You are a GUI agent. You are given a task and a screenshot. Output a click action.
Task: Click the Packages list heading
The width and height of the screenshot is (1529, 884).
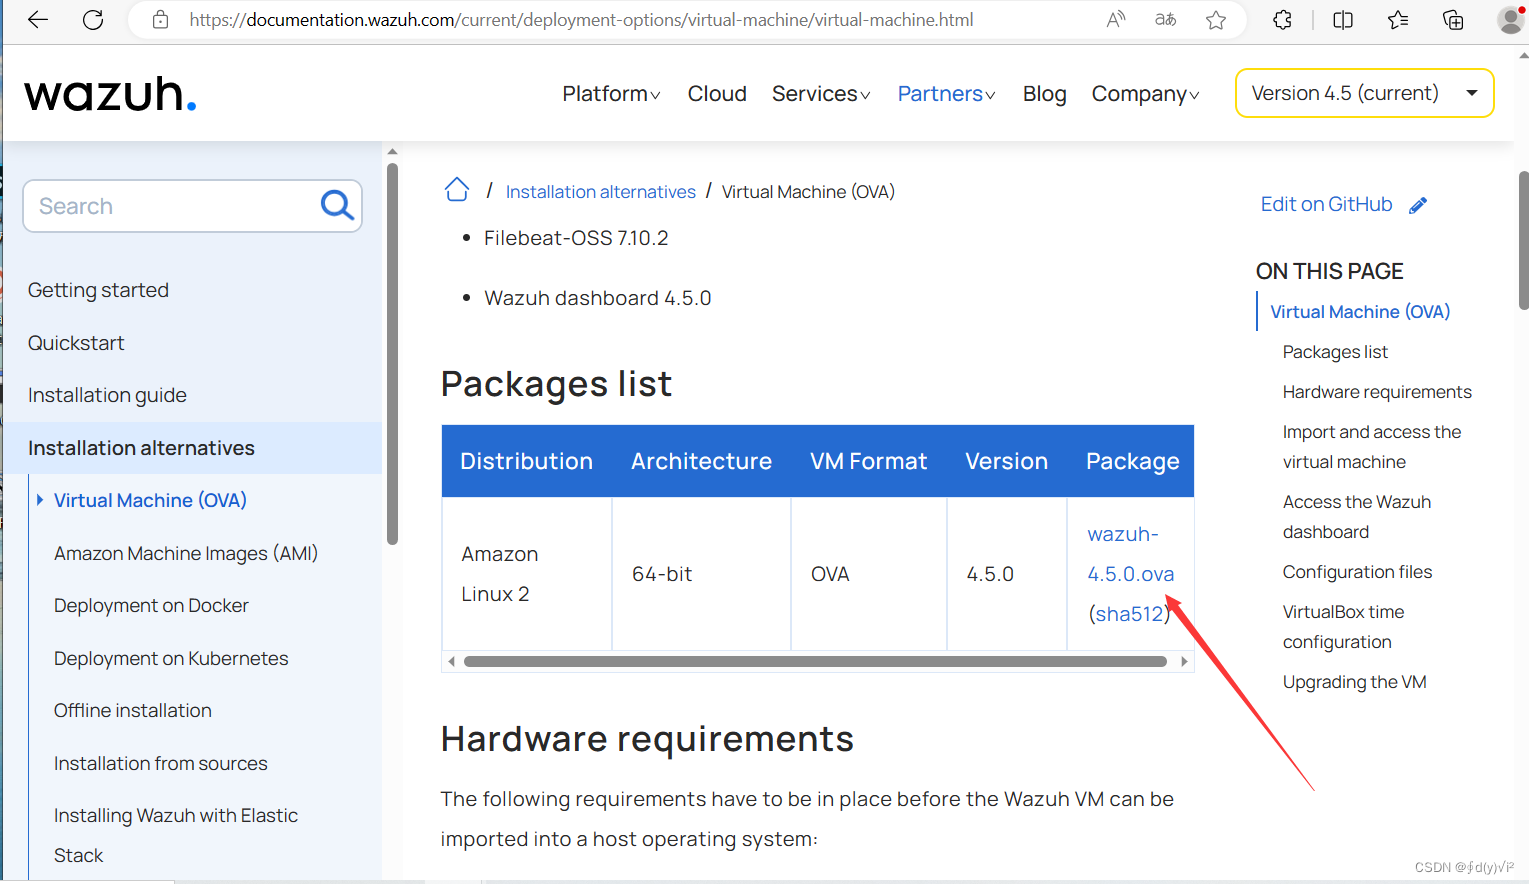556,384
